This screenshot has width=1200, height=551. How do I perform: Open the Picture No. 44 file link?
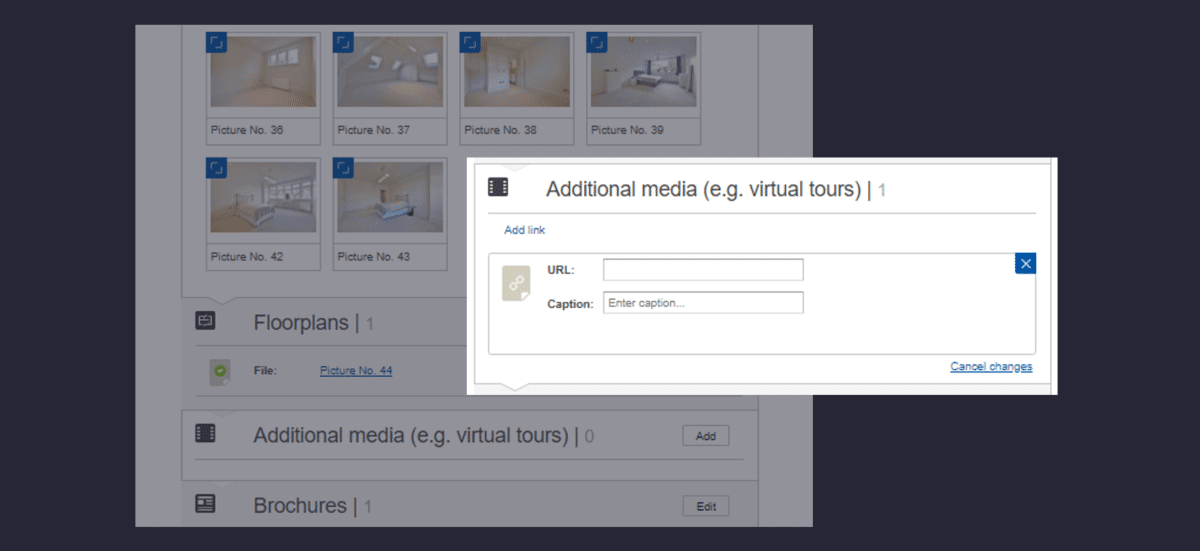pos(356,371)
